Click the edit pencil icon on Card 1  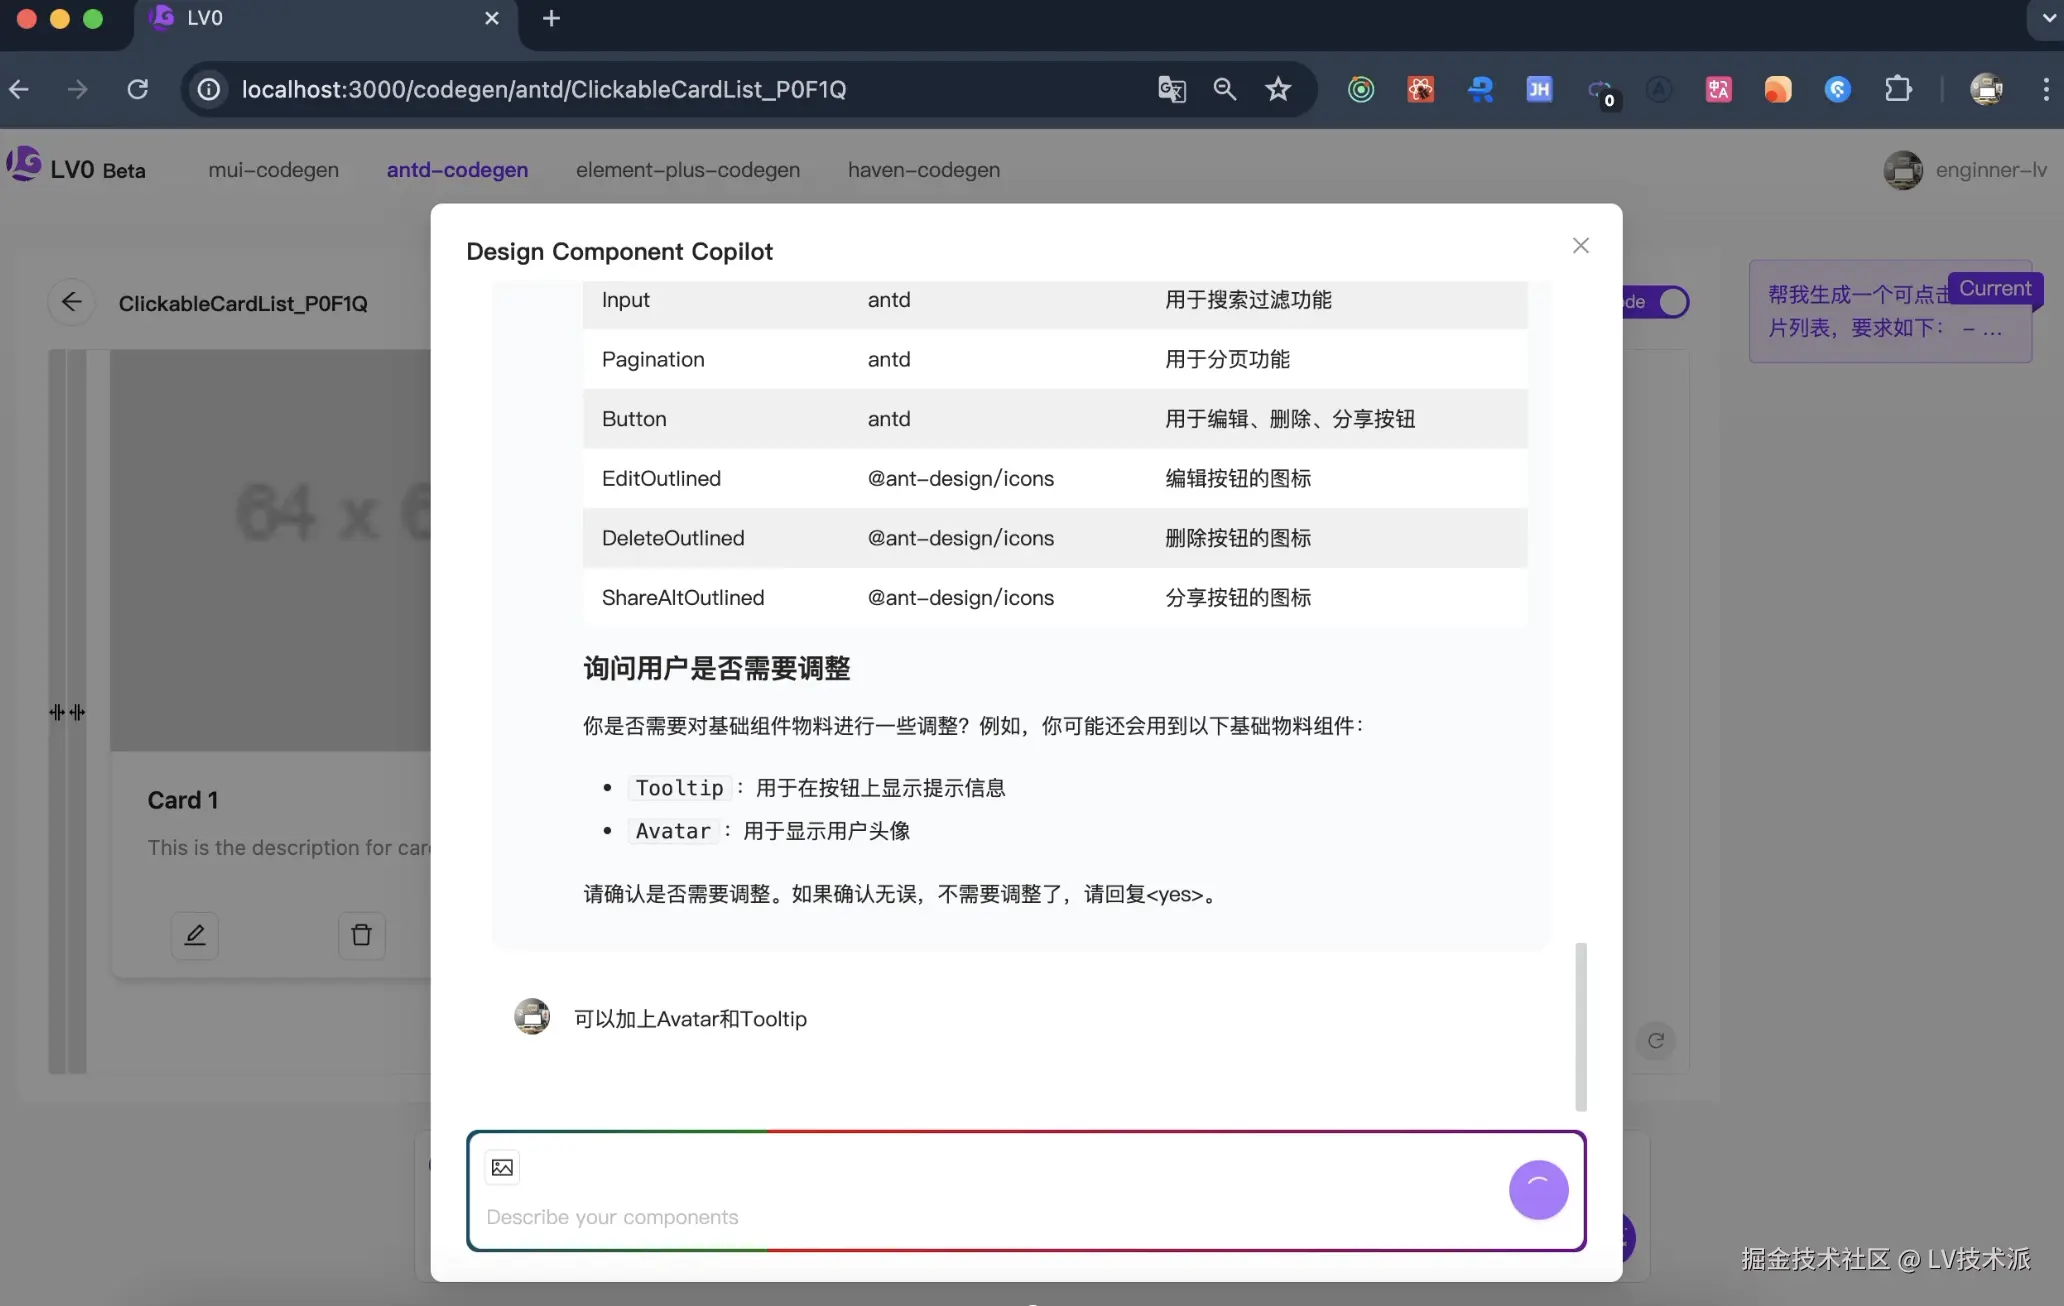pos(195,935)
